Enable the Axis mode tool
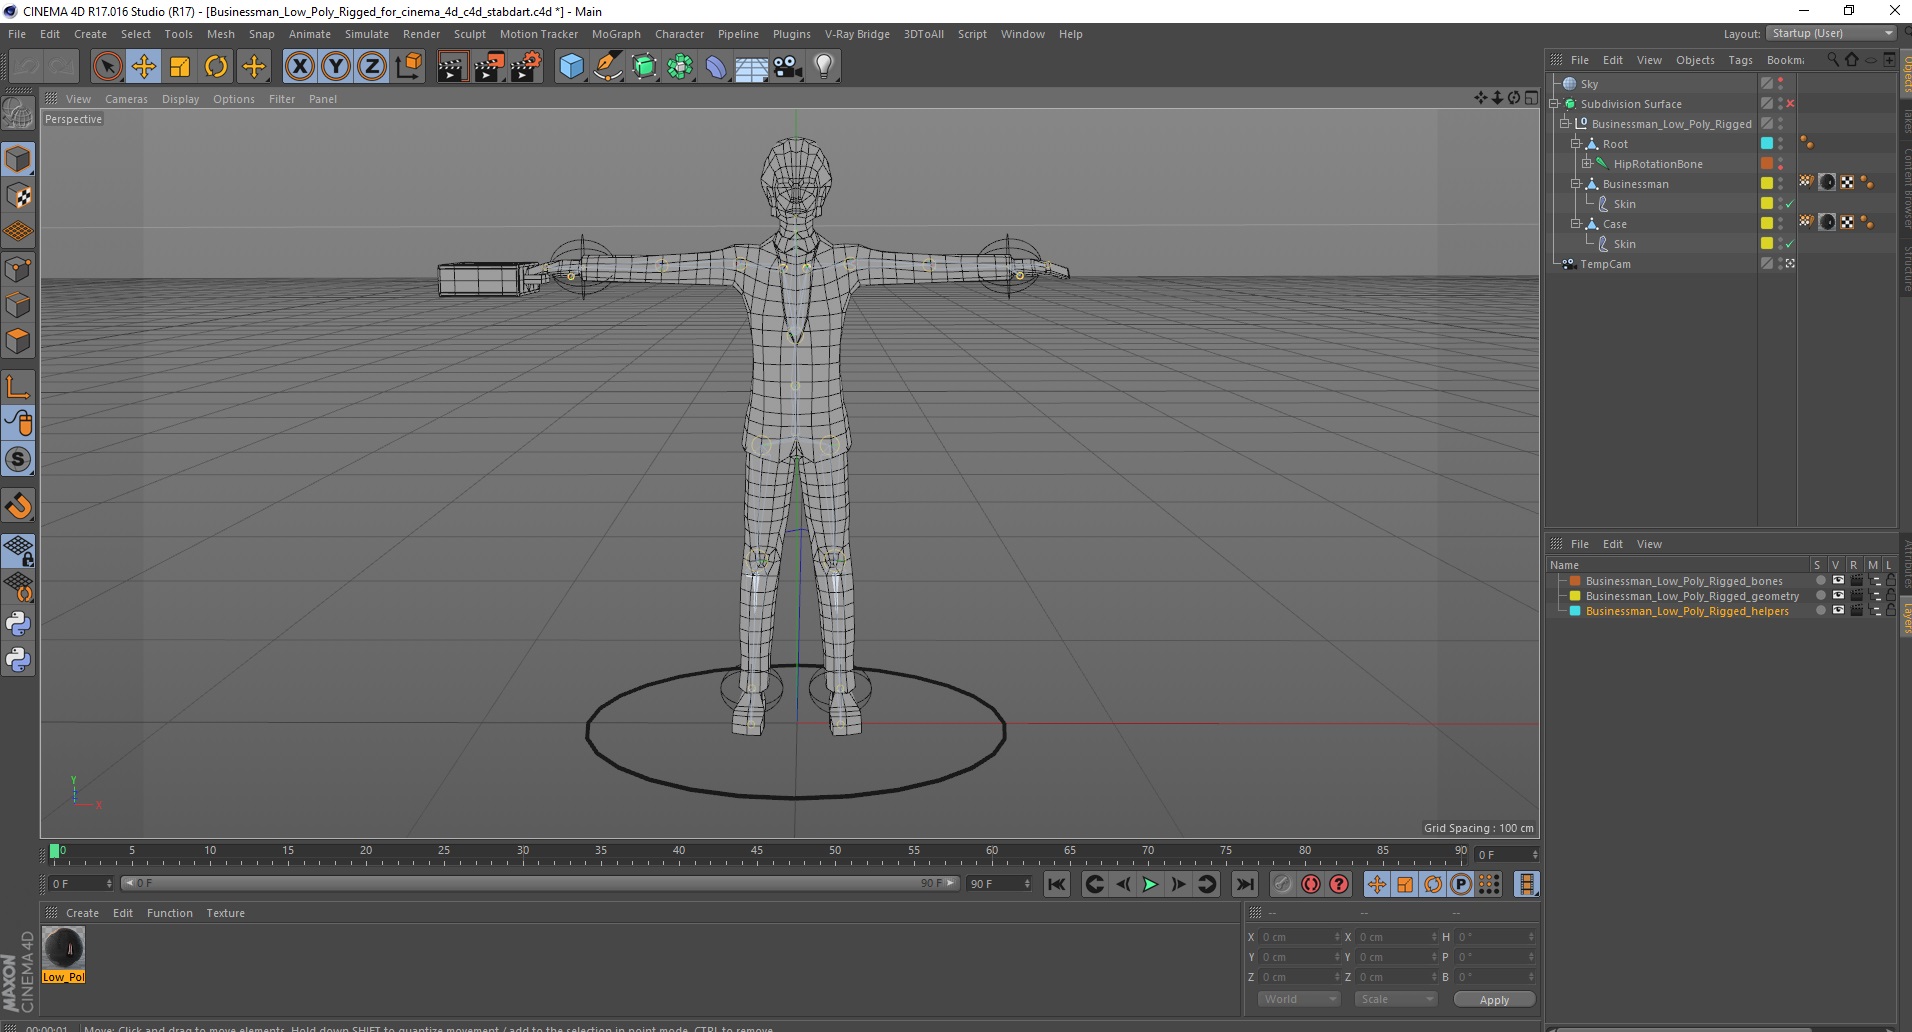This screenshot has width=1912, height=1032. pyautogui.click(x=18, y=387)
